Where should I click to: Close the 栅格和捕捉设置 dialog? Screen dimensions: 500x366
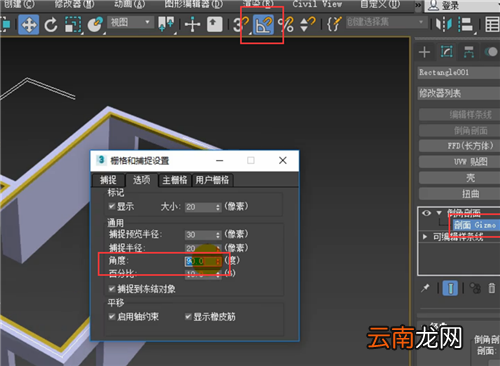283,160
